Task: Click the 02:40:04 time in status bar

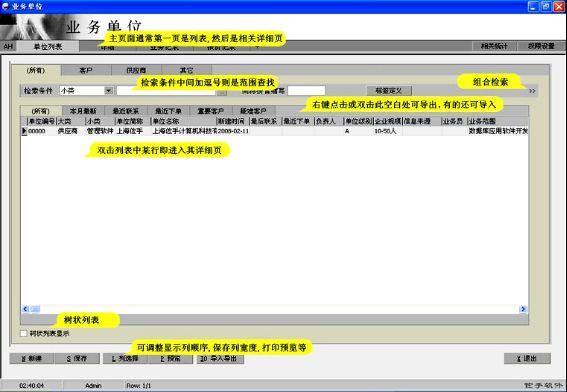Action: coord(31,386)
